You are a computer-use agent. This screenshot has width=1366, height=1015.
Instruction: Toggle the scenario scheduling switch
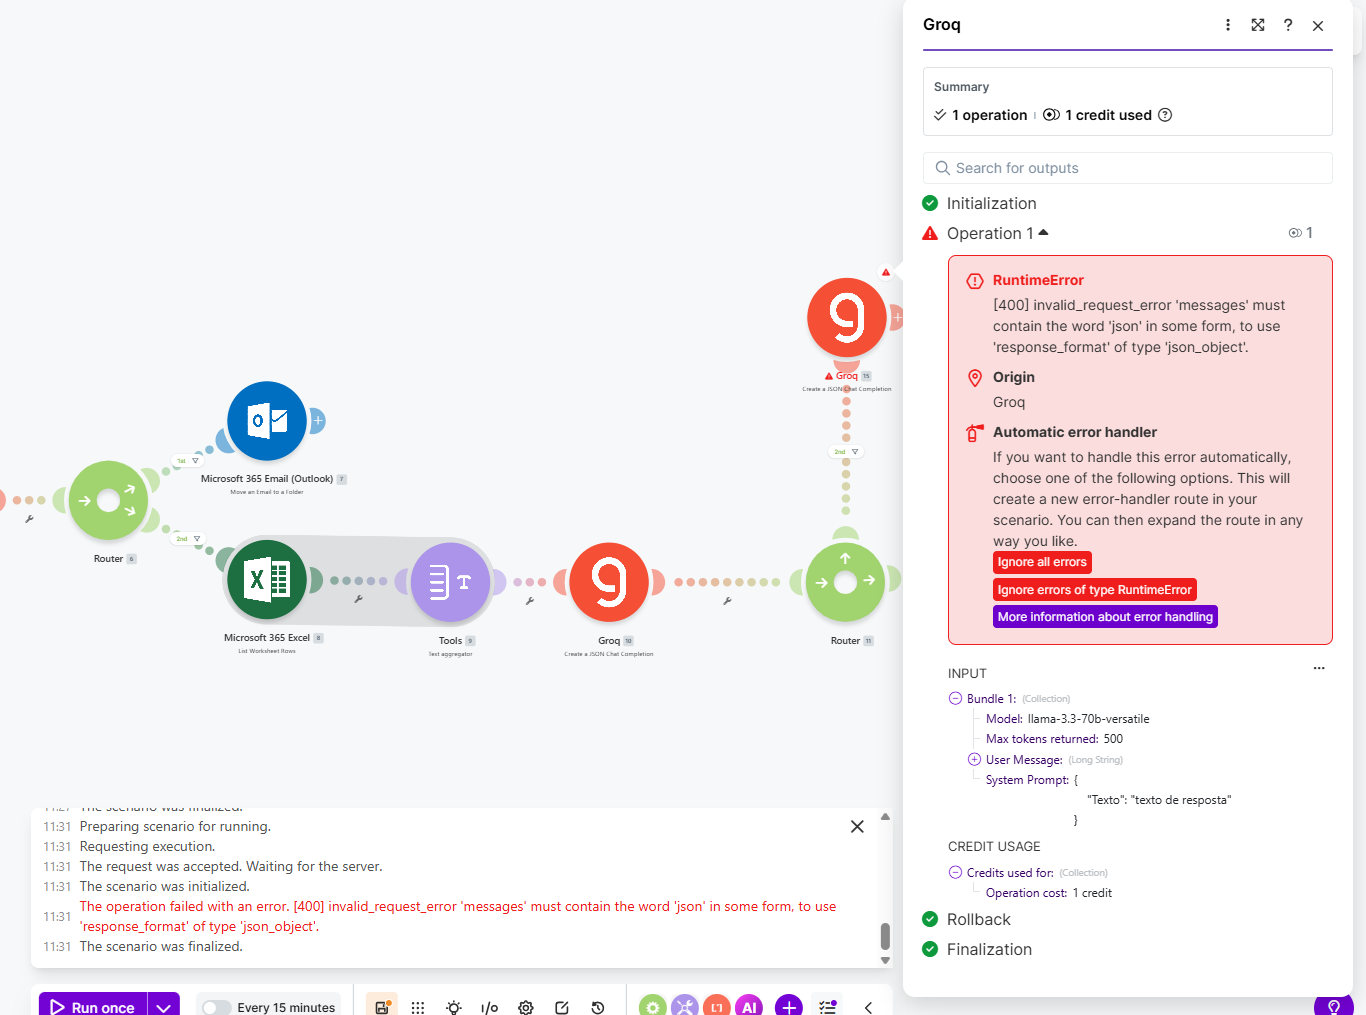click(x=216, y=1008)
